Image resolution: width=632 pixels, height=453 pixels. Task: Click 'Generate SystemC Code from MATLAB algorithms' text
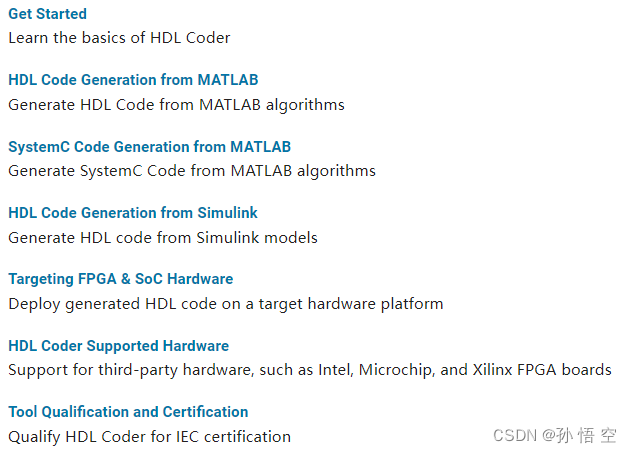[x=192, y=171]
